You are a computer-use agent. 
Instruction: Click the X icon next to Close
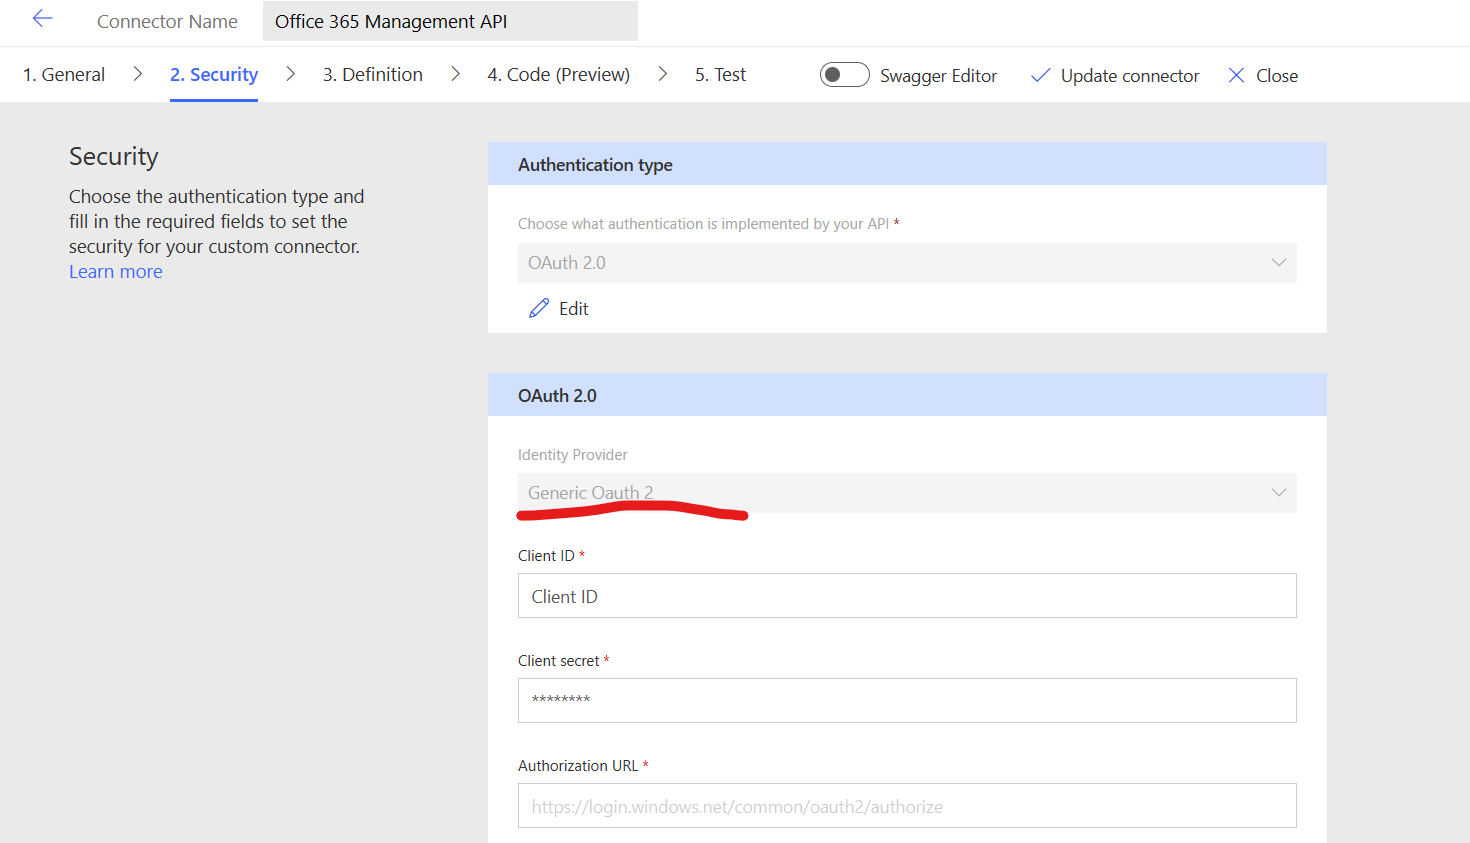pos(1237,75)
